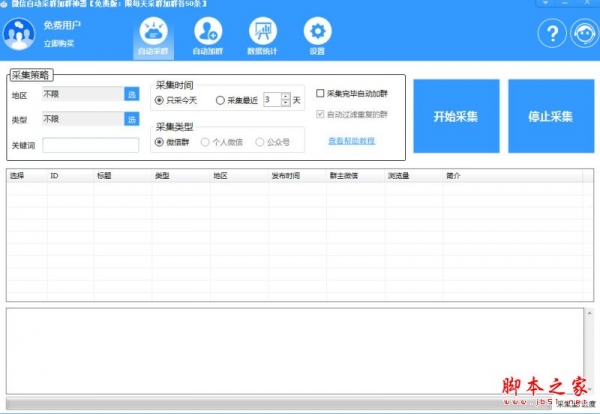Open the customer service headset icon
Viewport: 600px width, 414px height.
(583, 35)
